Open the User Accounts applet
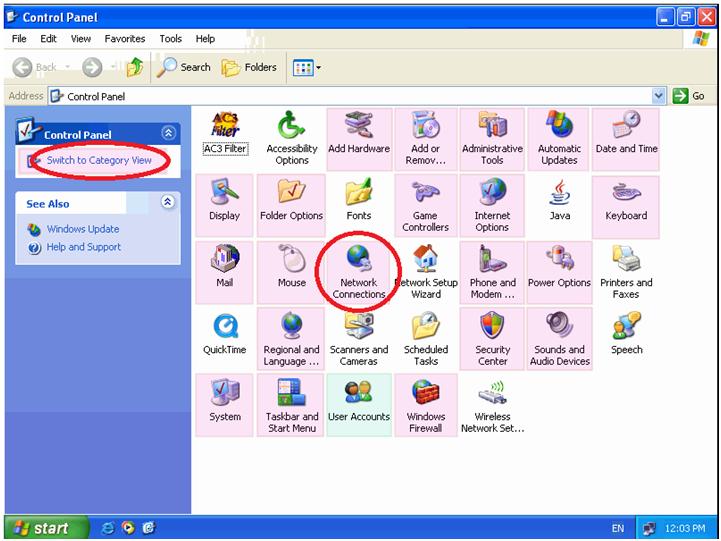Viewport: 721px width, 541px height. (358, 398)
